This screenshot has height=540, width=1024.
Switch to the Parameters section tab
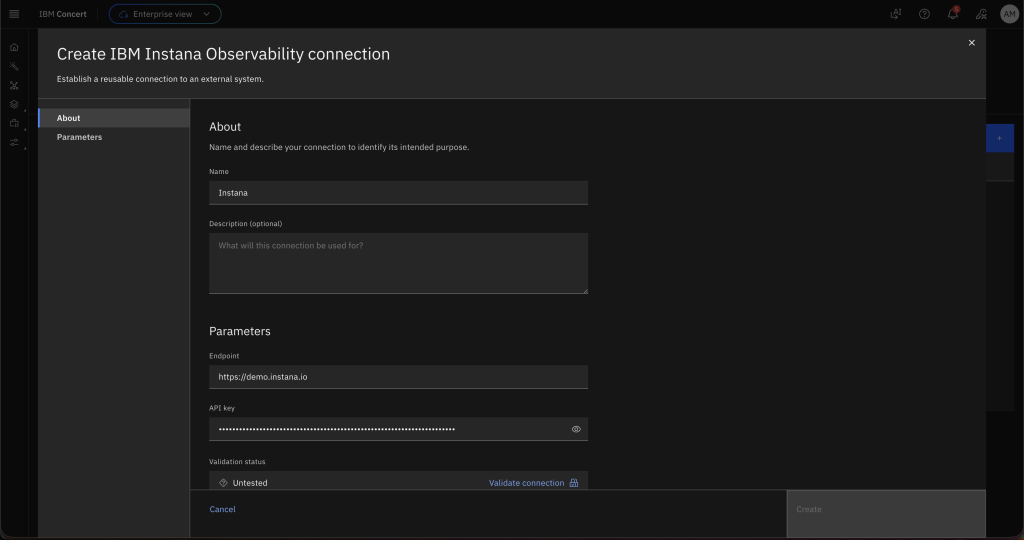coord(114,136)
